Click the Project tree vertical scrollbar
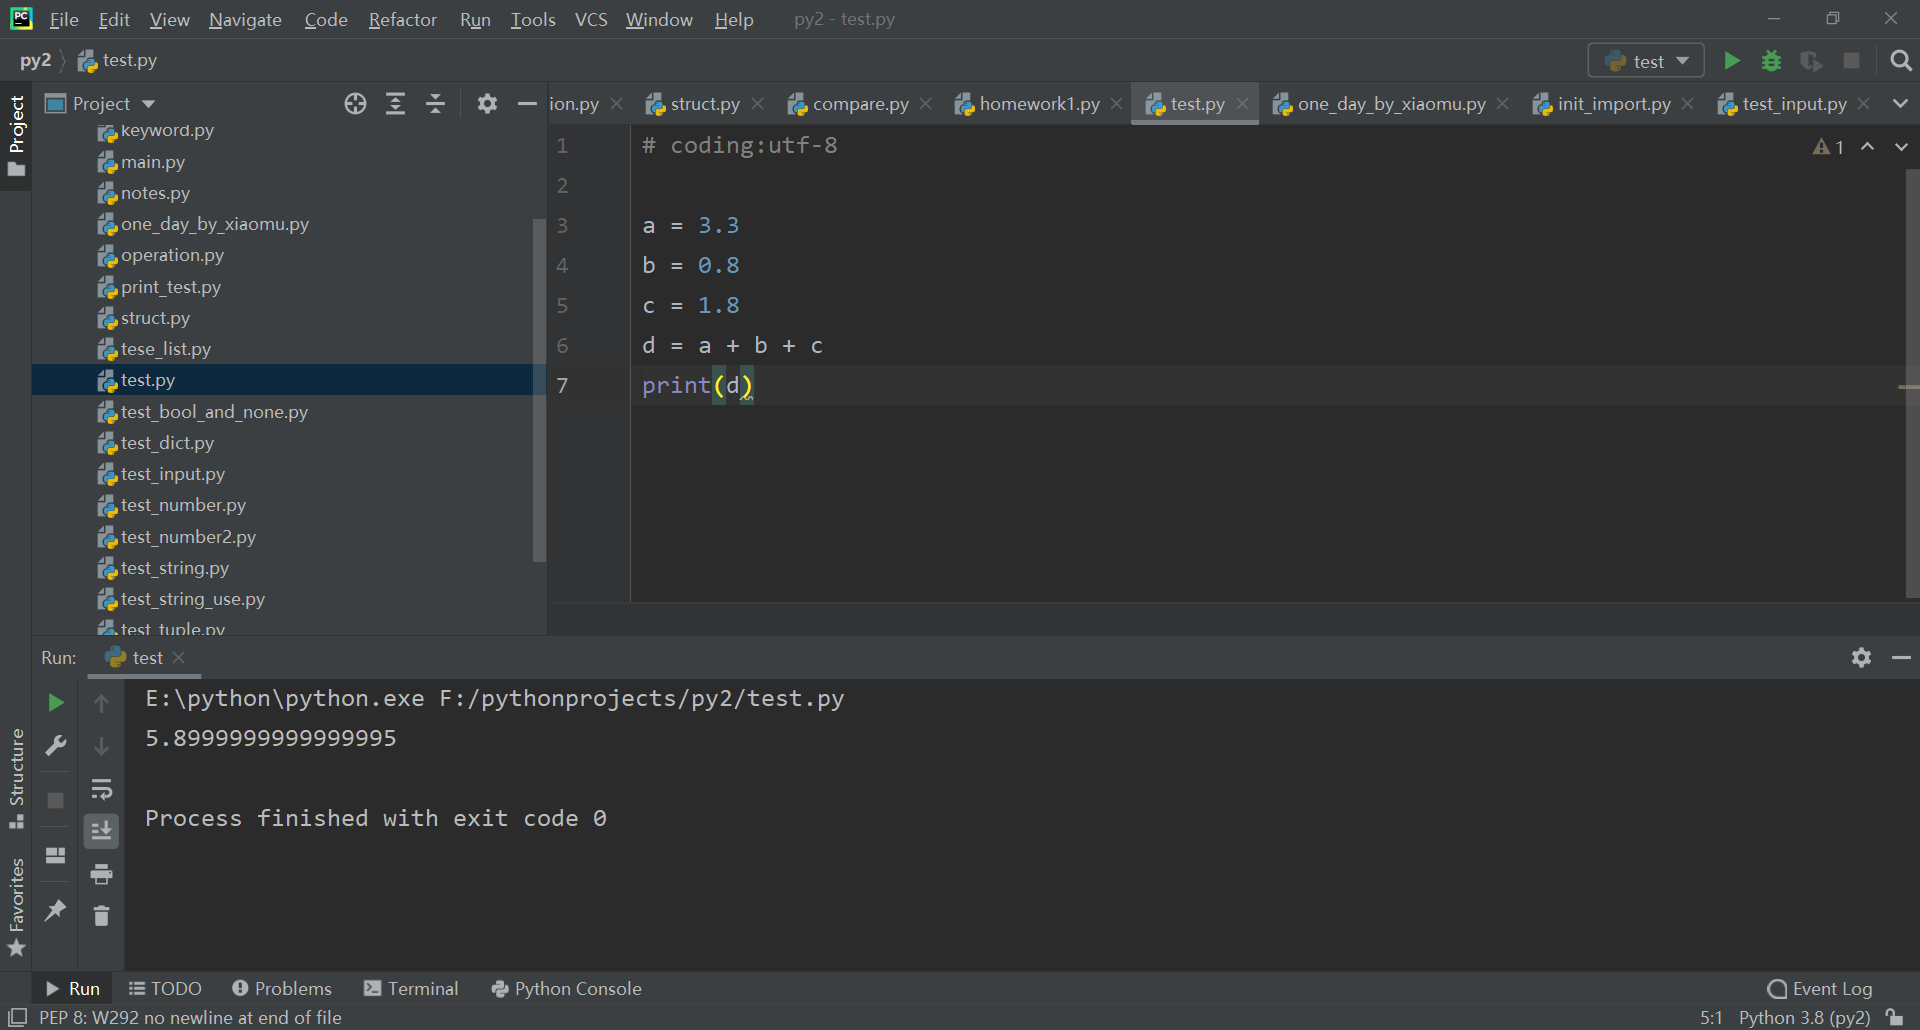This screenshot has height=1030, width=1920. click(x=540, y=390)
